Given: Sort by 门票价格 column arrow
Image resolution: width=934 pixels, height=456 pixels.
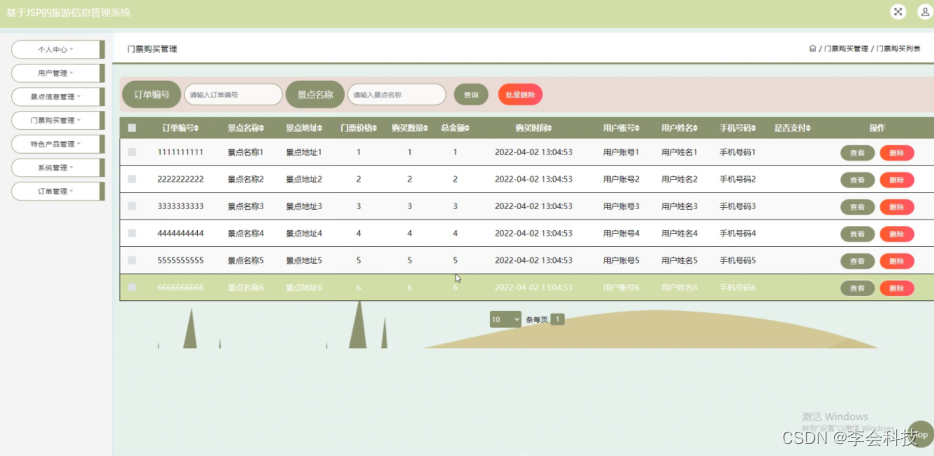Looking at the screenshot, I should (375, 128).
